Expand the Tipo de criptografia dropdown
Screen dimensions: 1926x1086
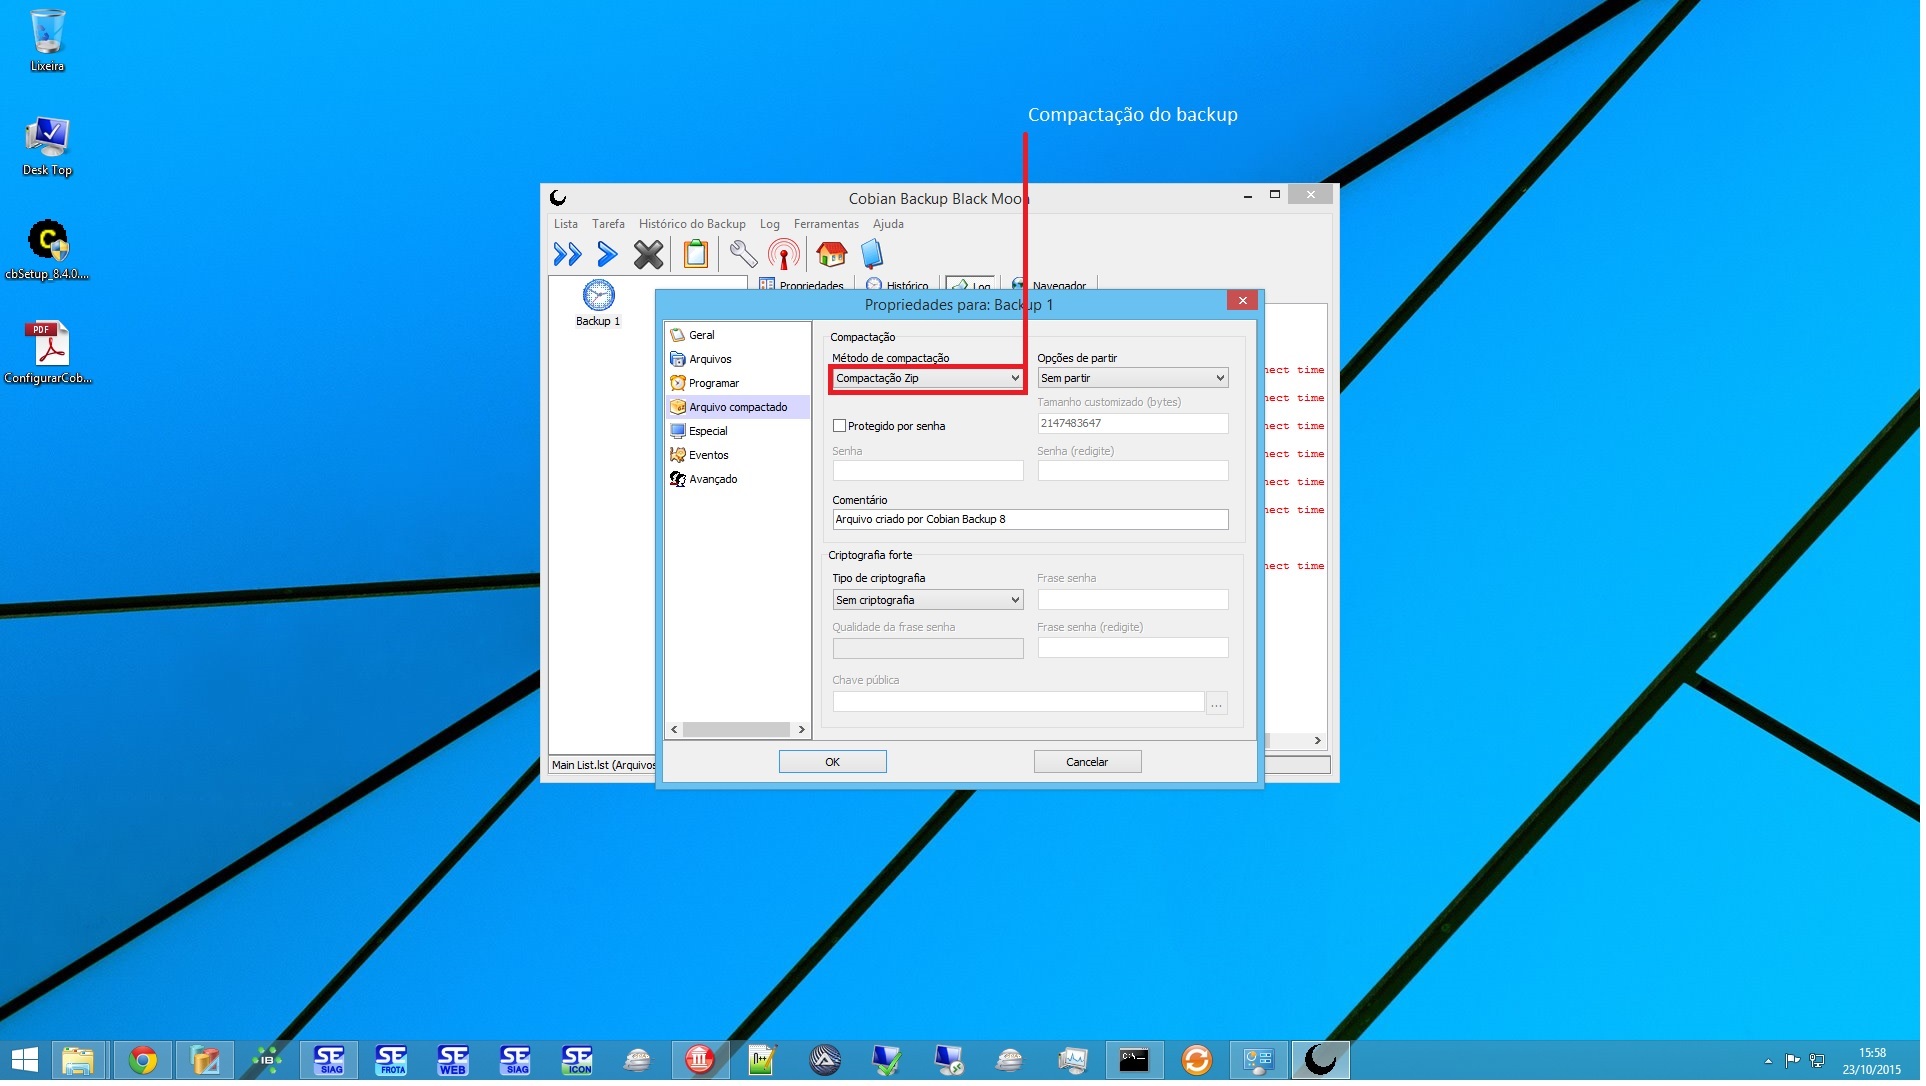click(x=930, y=602)
